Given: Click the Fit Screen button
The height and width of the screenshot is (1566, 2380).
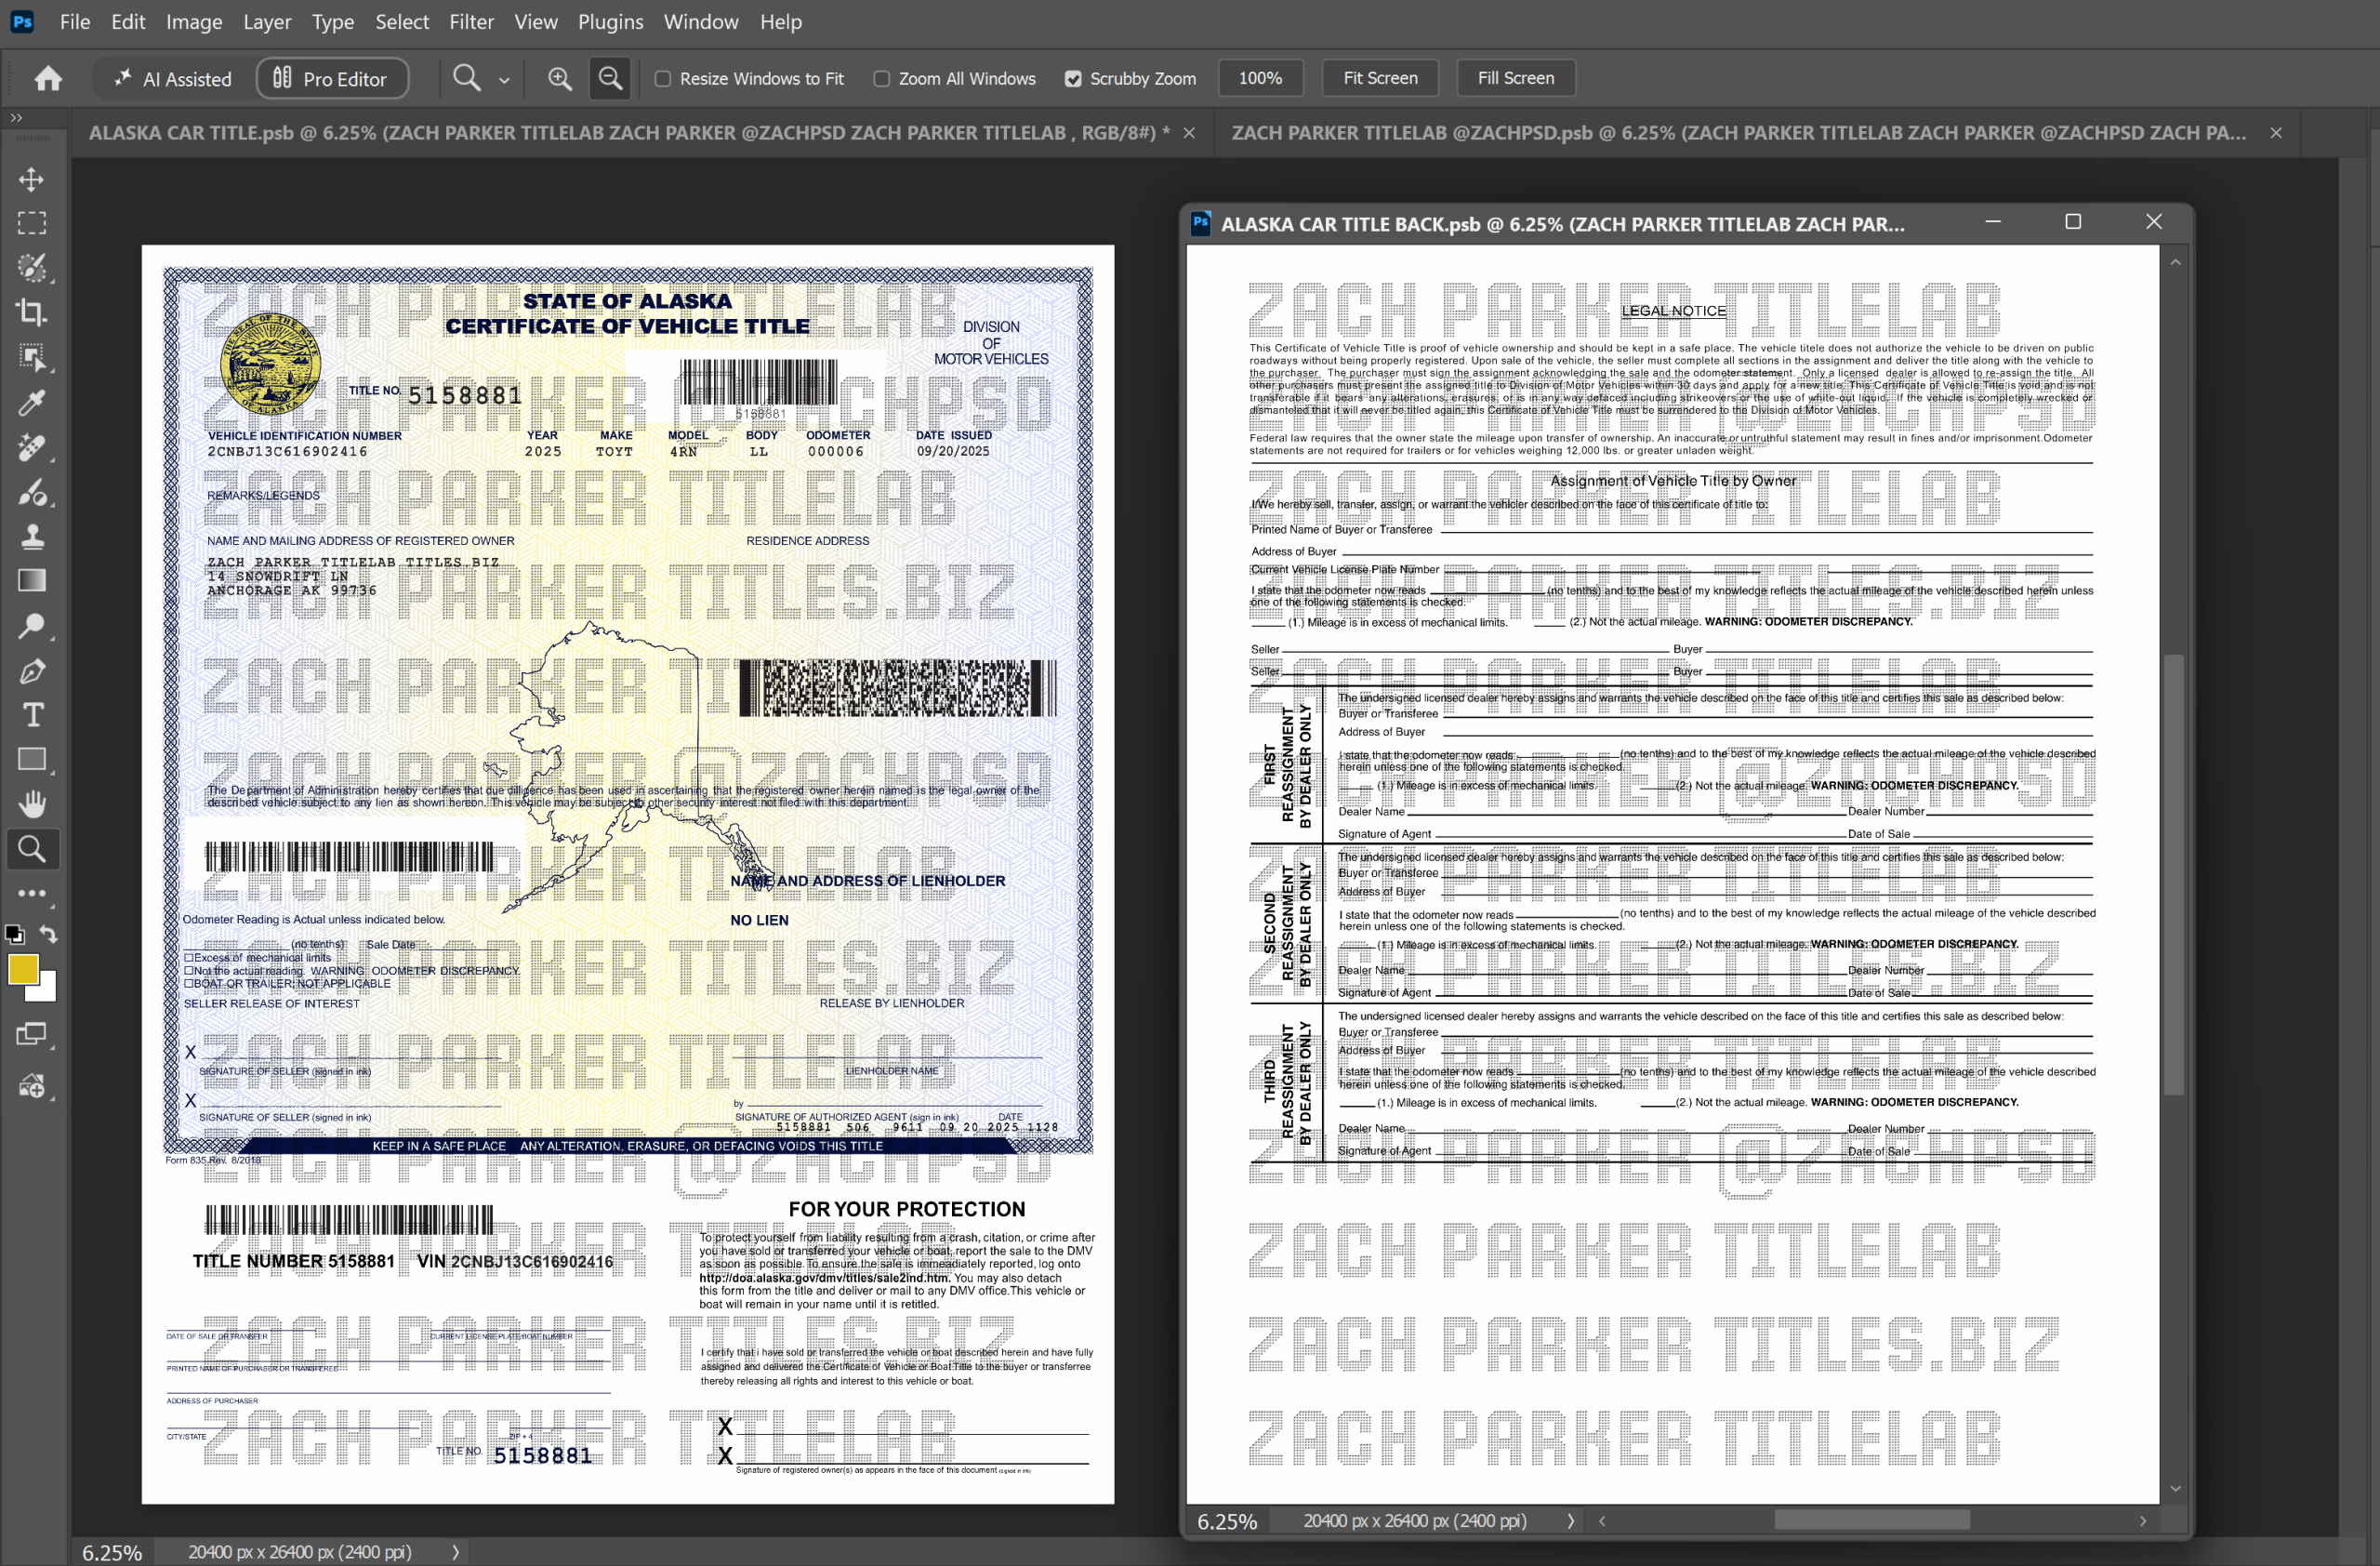Looking at the screenshot, I should click(x=1380, y=78).
